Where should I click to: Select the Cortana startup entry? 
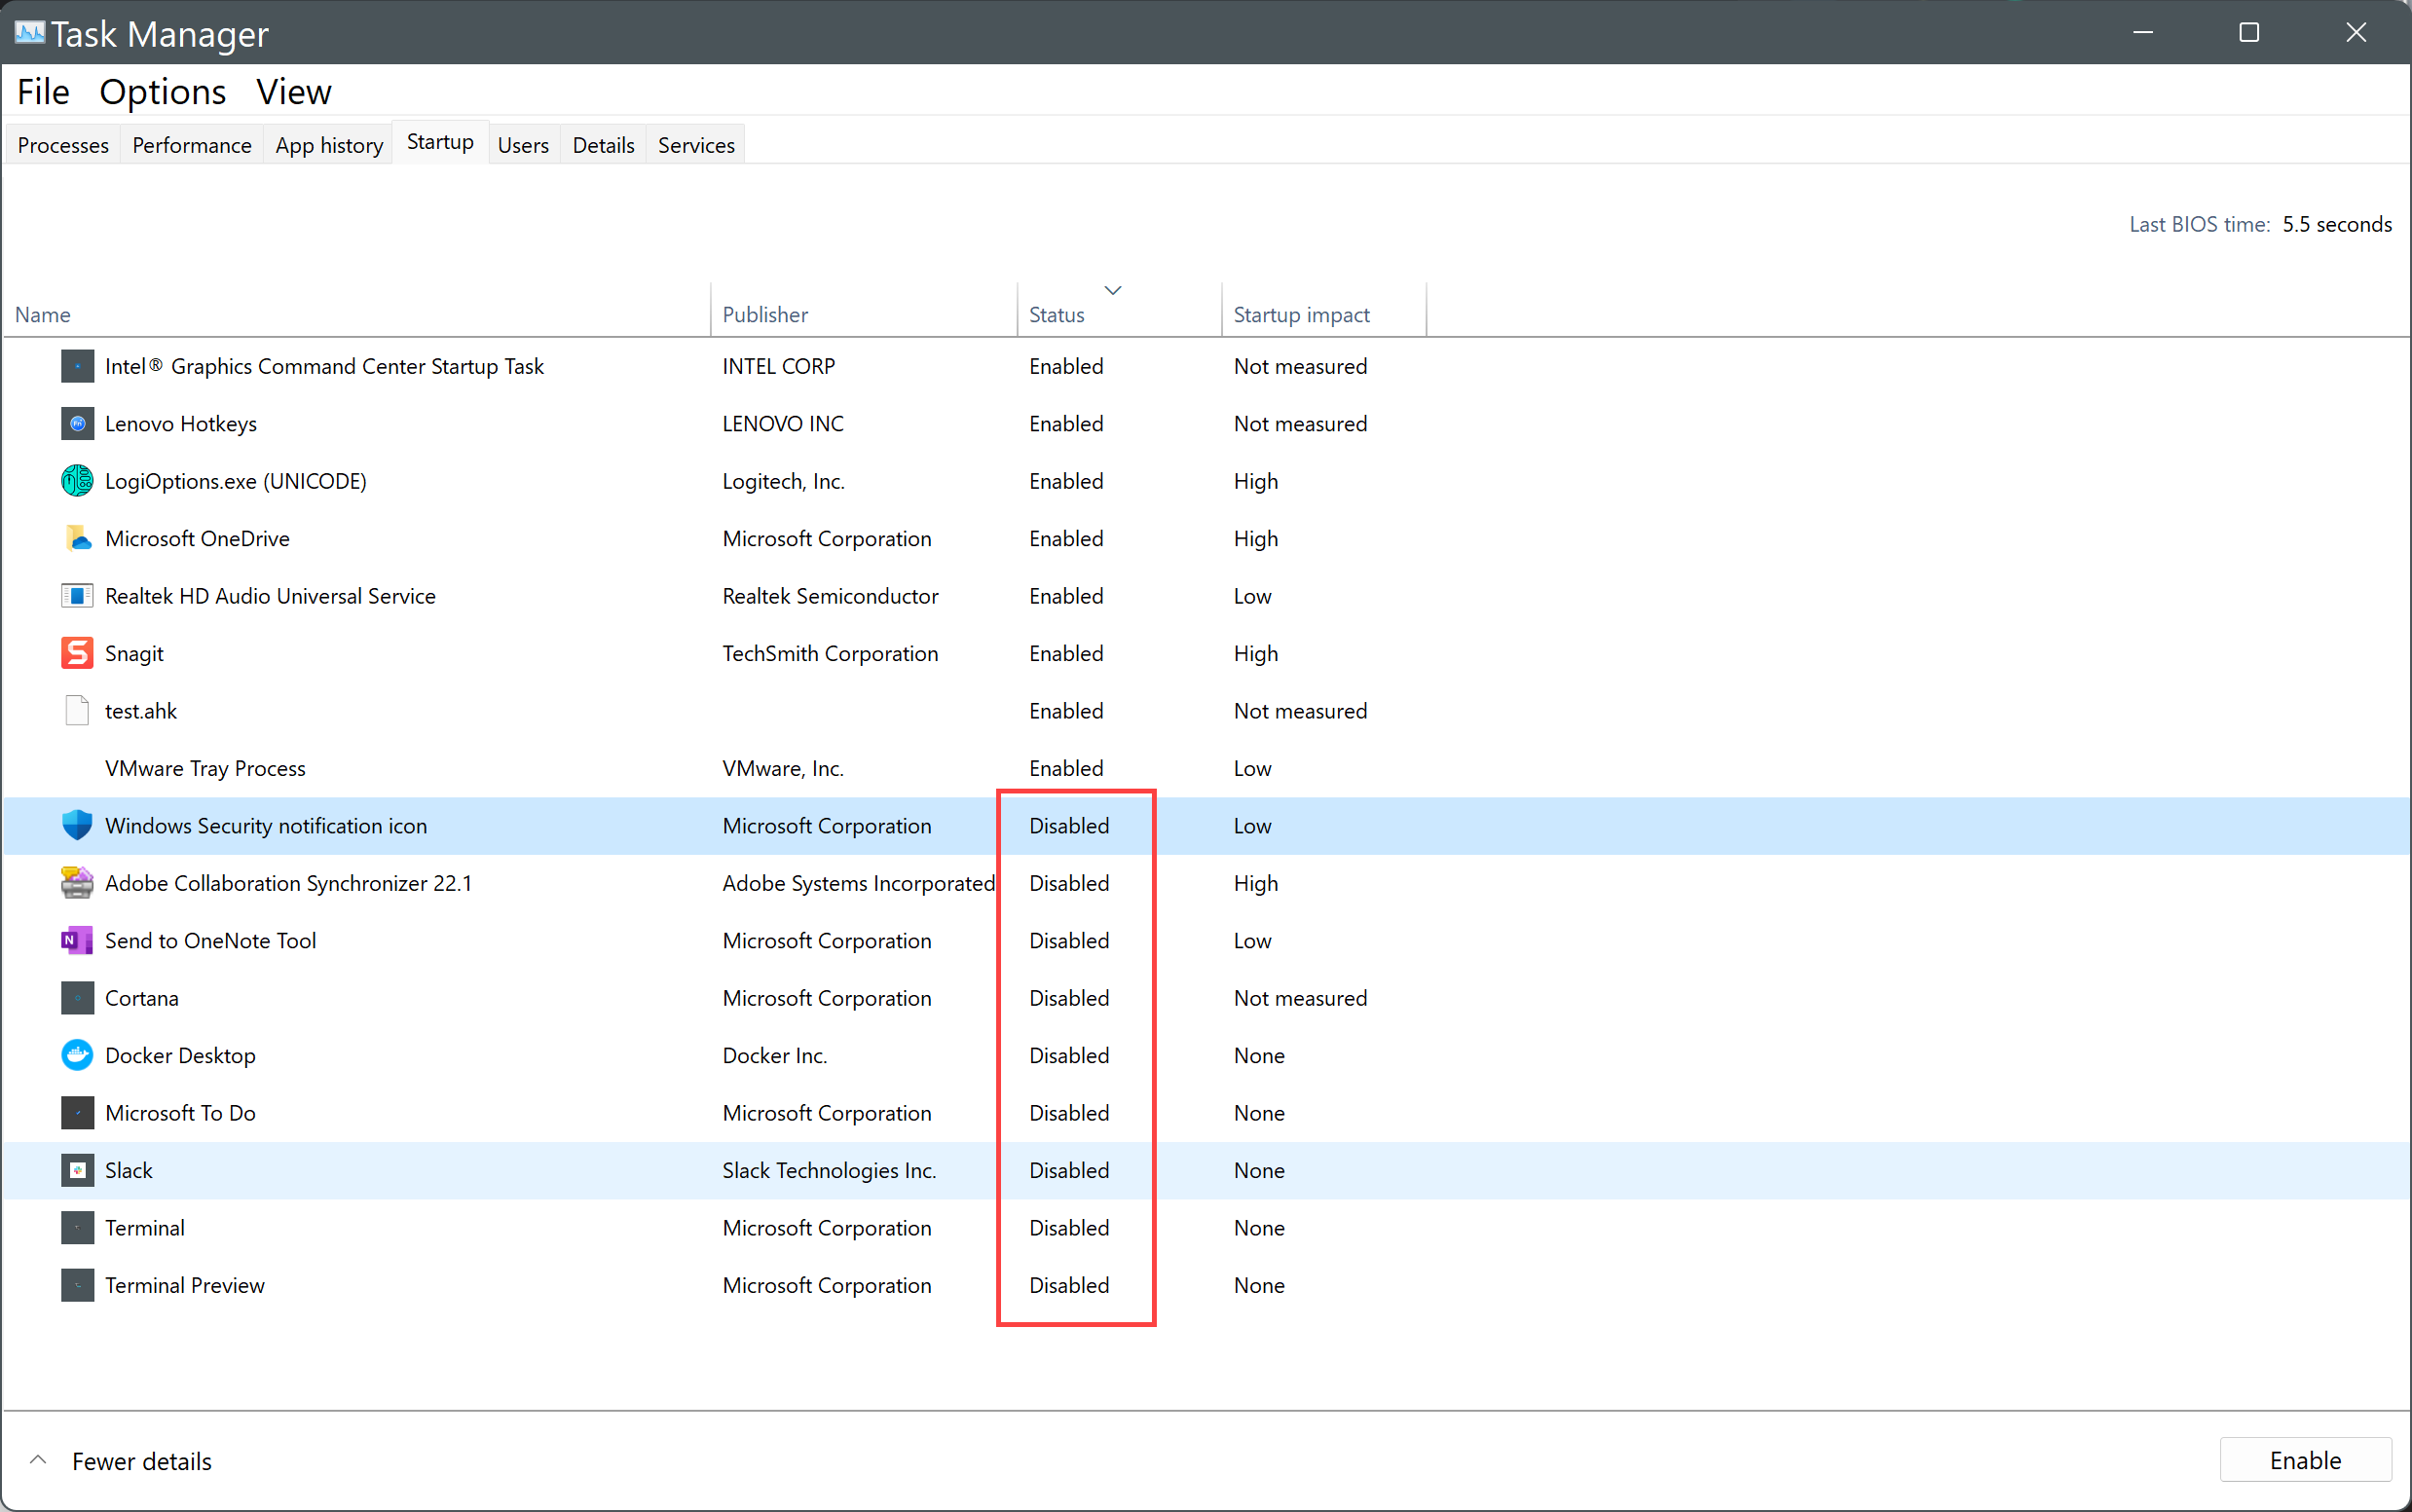(x=142, y=998)
